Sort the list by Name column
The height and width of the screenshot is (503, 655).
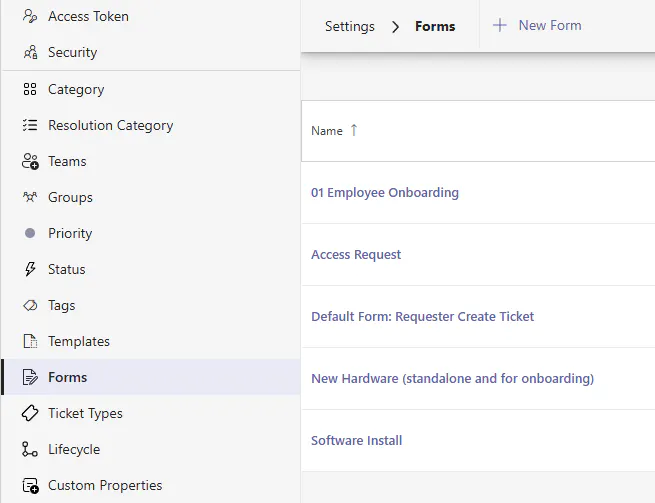327,131
